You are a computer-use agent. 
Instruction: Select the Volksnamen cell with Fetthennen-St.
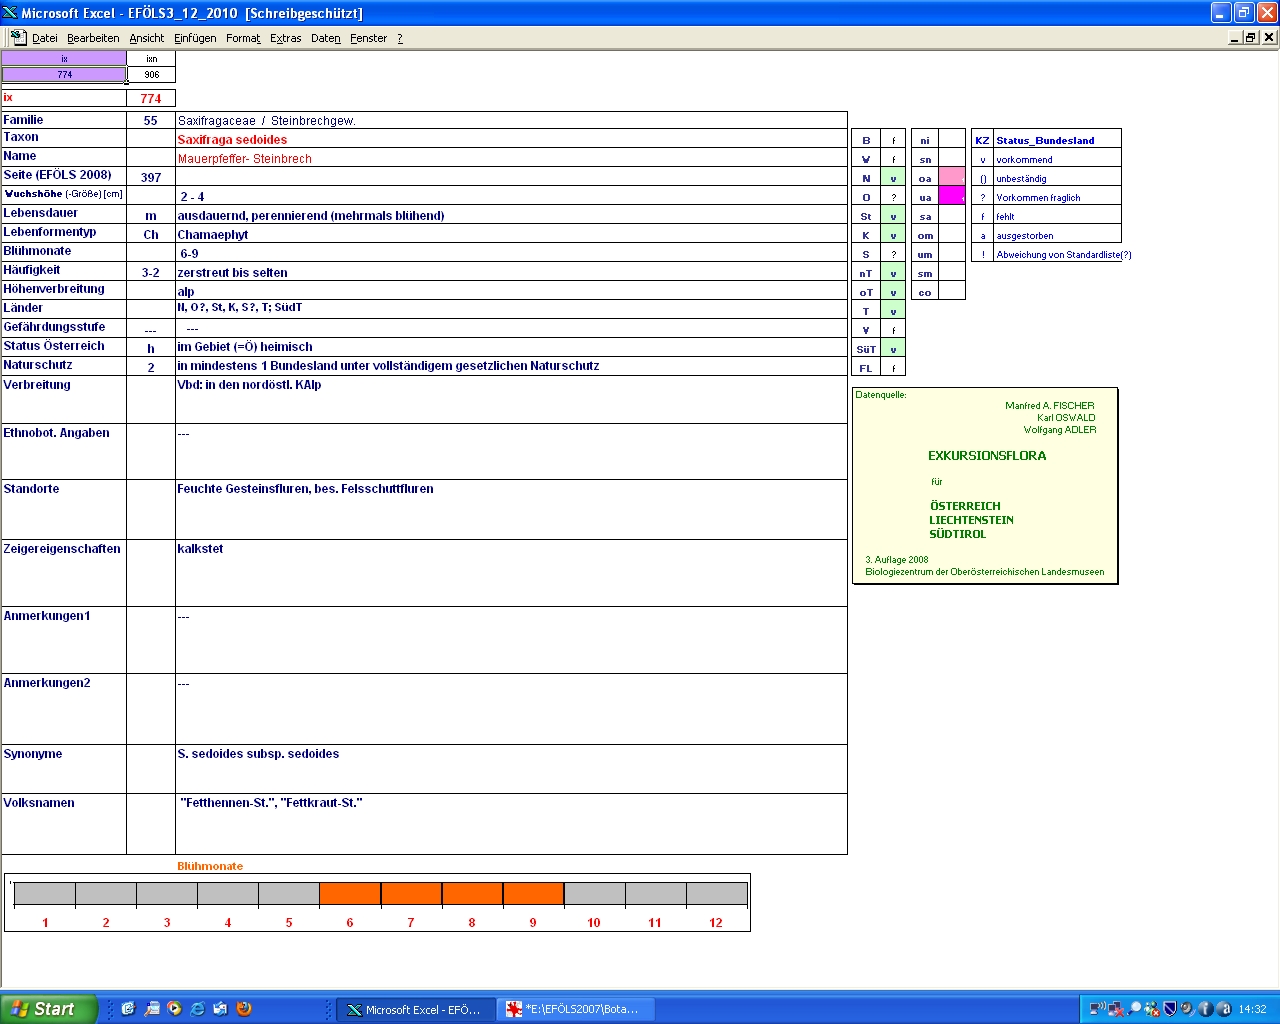pyautogui.click(x=511, y=824)
